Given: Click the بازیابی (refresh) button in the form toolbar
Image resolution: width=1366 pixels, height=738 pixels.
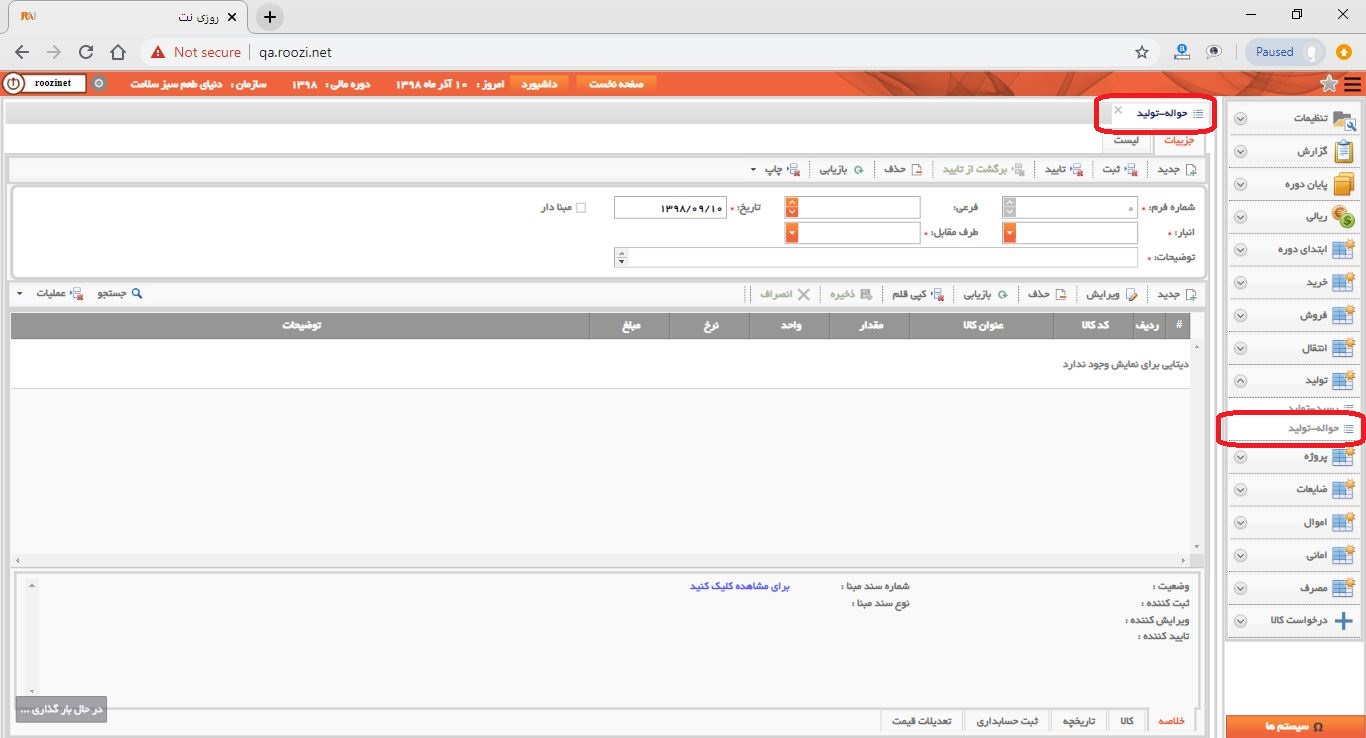Looking at the screenshot, I should (x=841, y=169).
